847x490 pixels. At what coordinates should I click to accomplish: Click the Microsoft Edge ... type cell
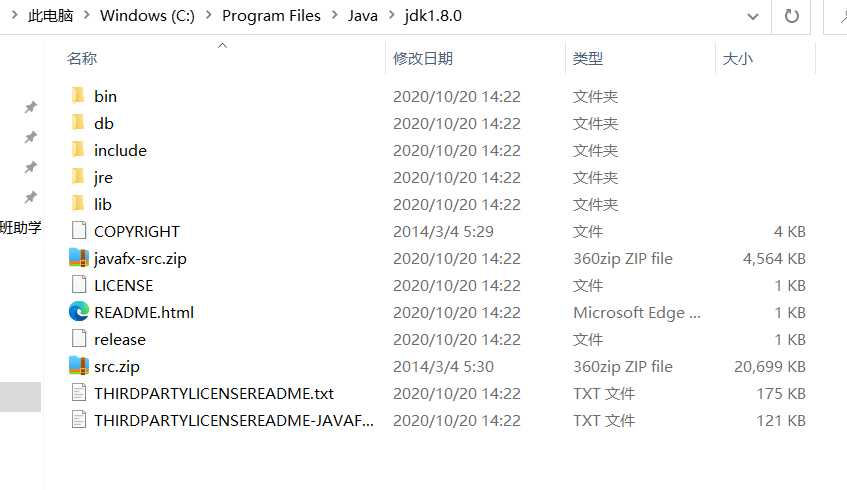637,312
